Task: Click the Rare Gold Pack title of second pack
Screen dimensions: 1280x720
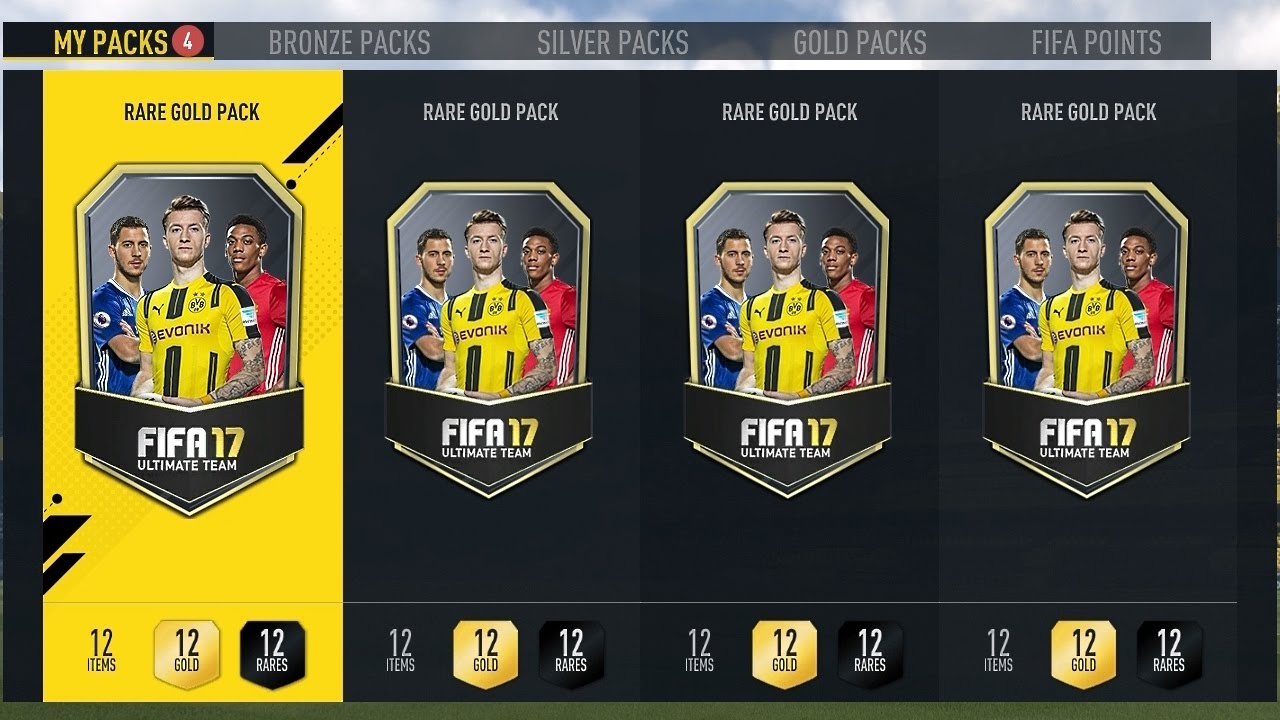Action: (490, 112)
